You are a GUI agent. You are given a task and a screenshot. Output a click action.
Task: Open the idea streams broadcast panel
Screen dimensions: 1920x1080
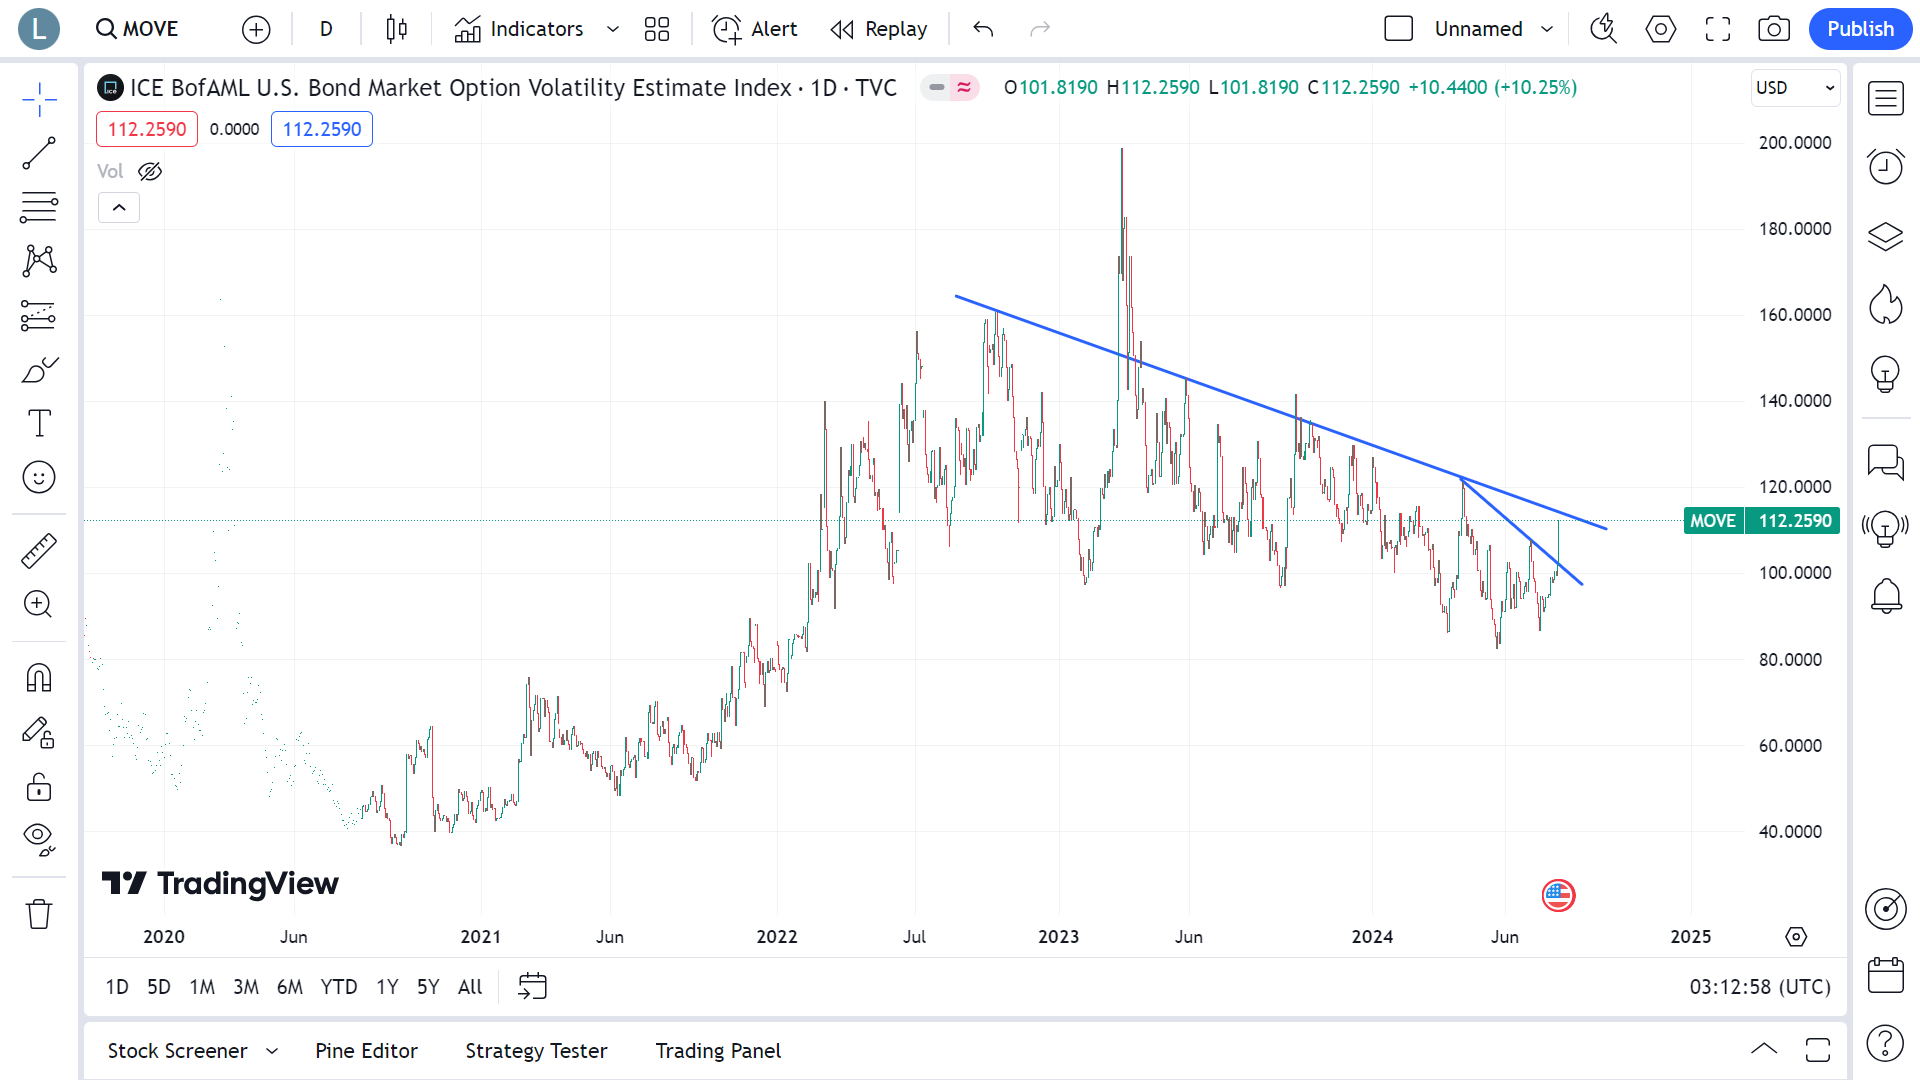[1885, 528]
